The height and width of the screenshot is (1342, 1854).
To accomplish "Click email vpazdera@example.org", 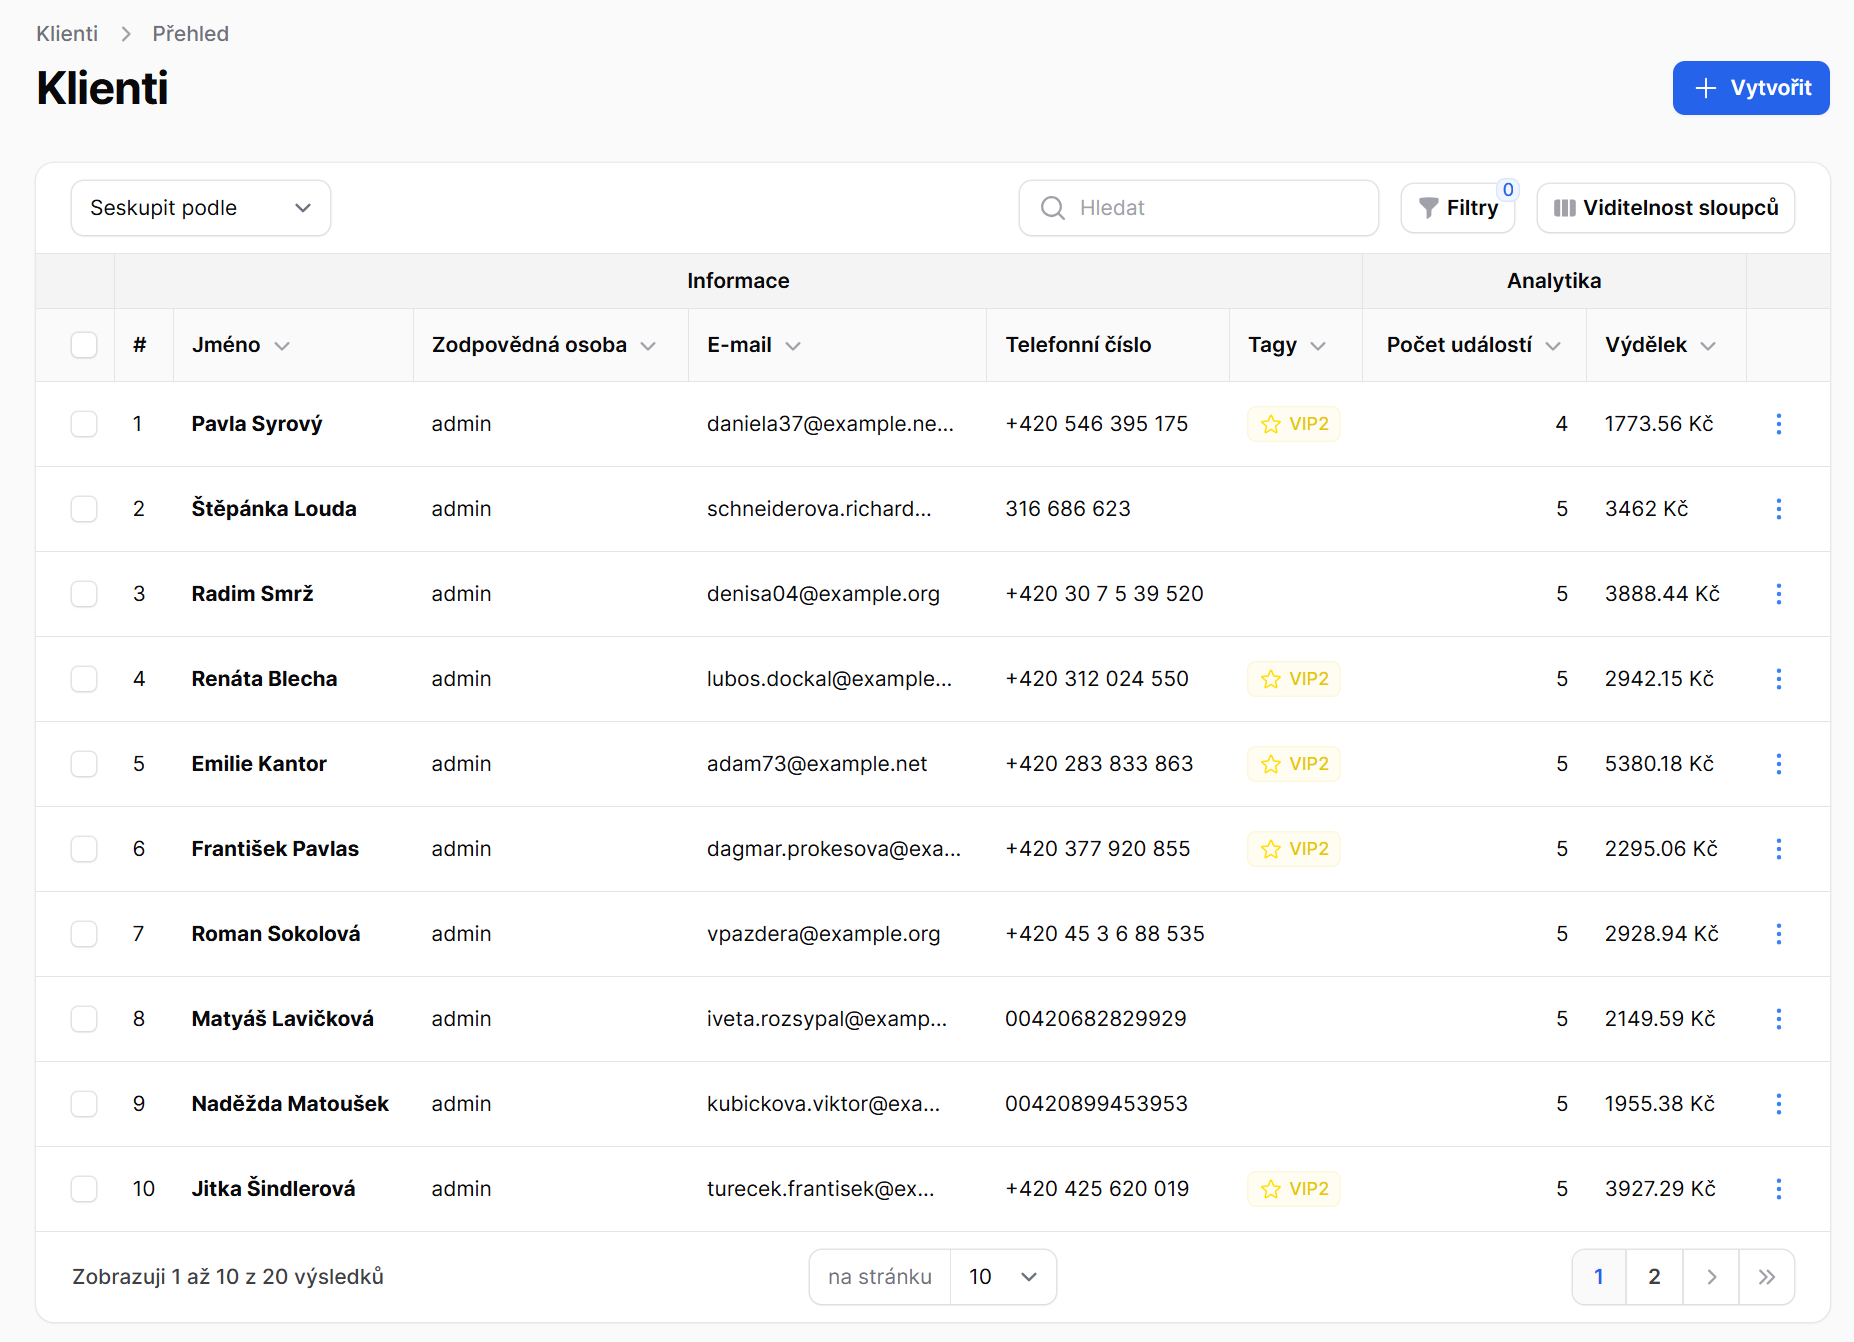I will point(824,934).
